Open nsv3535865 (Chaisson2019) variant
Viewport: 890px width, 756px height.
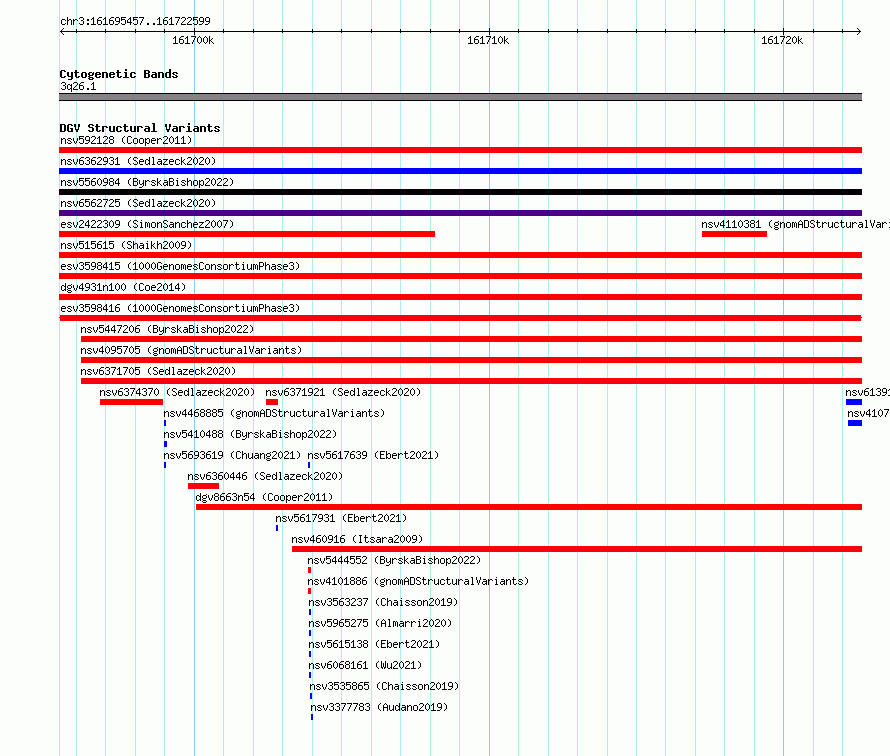pyautogui.click(x=384, y=686)
